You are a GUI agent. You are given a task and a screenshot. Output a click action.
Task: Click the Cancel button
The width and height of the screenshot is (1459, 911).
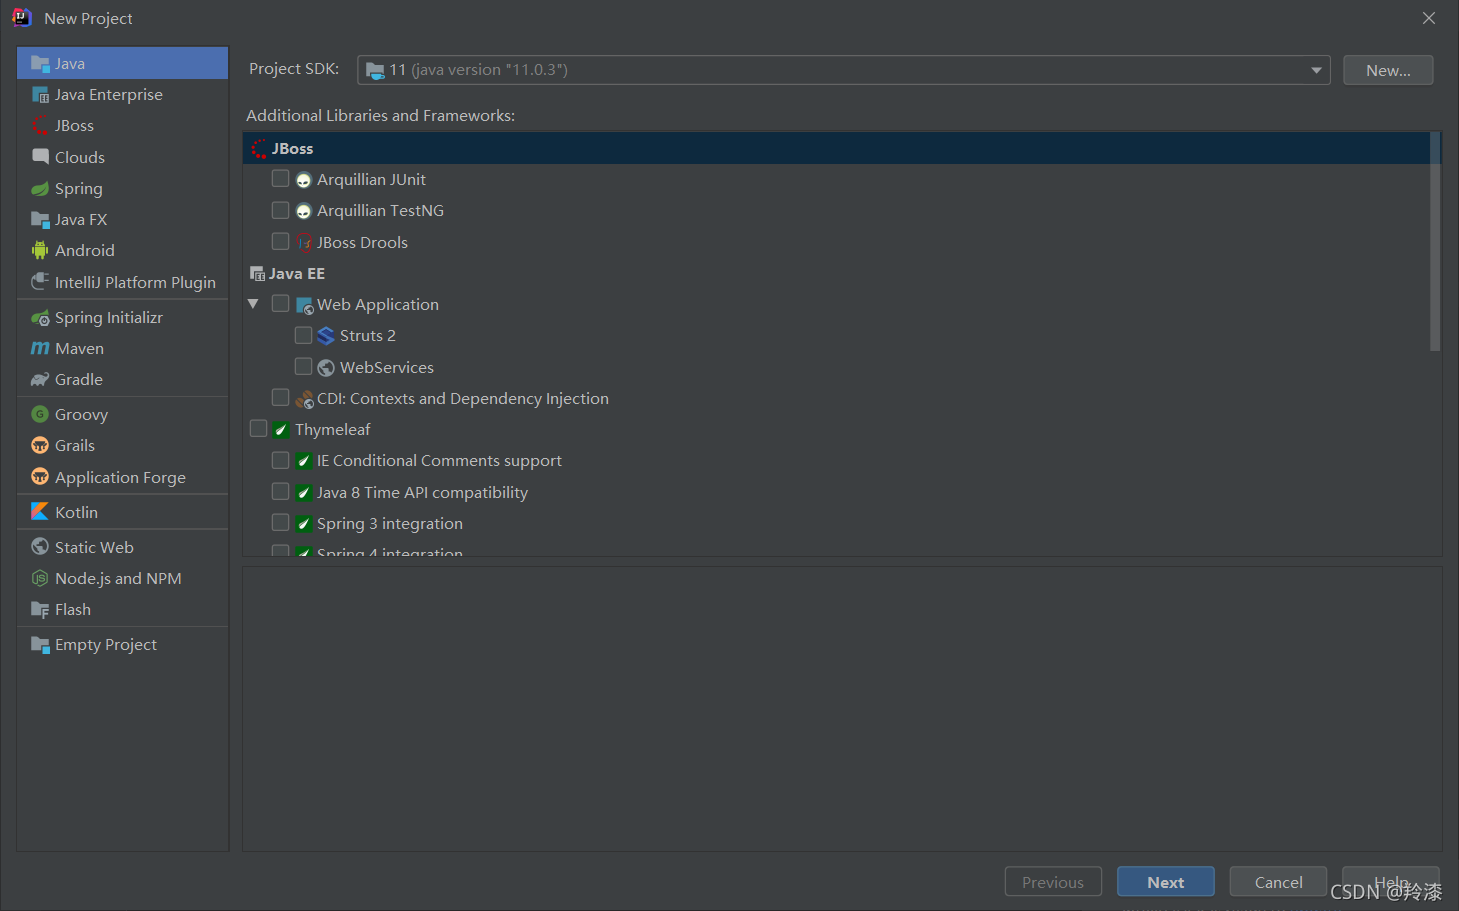(1278, 882)
